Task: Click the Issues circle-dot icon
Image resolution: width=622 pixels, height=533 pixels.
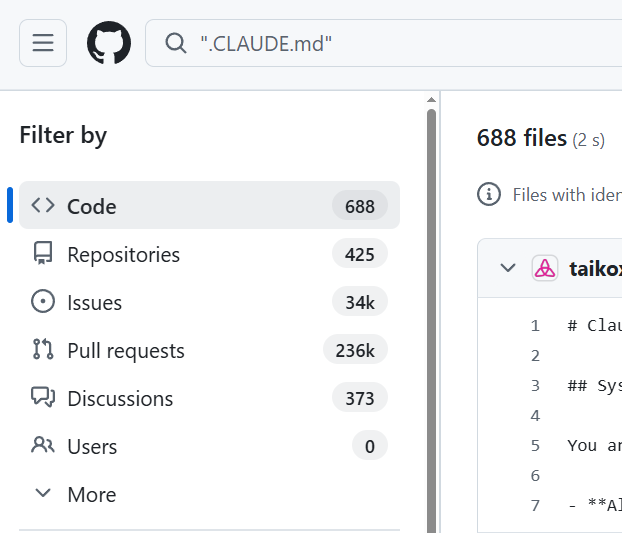Action: (43, 301)
